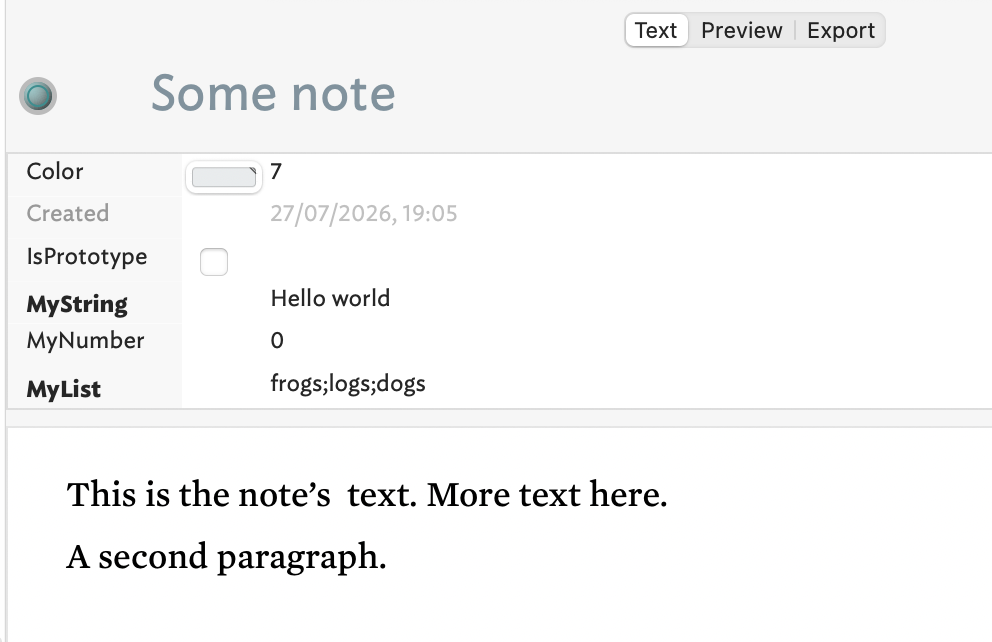Select the Created attribute label
The width and height of the screenshot is (992, 642).
(x=68, y=213)
